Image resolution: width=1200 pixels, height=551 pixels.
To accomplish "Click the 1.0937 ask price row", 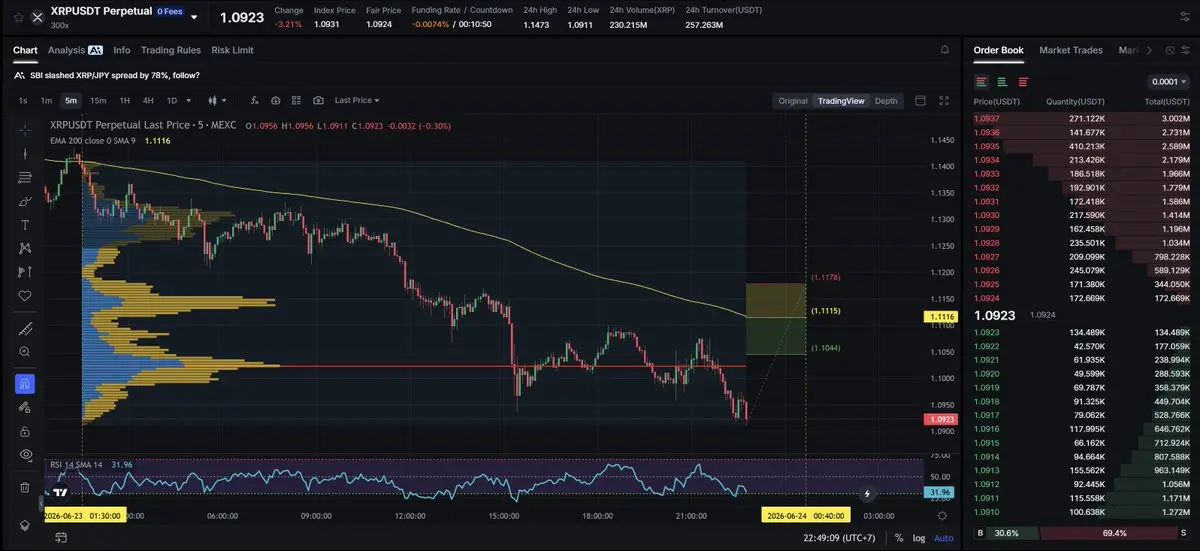I will [1082, 118].
